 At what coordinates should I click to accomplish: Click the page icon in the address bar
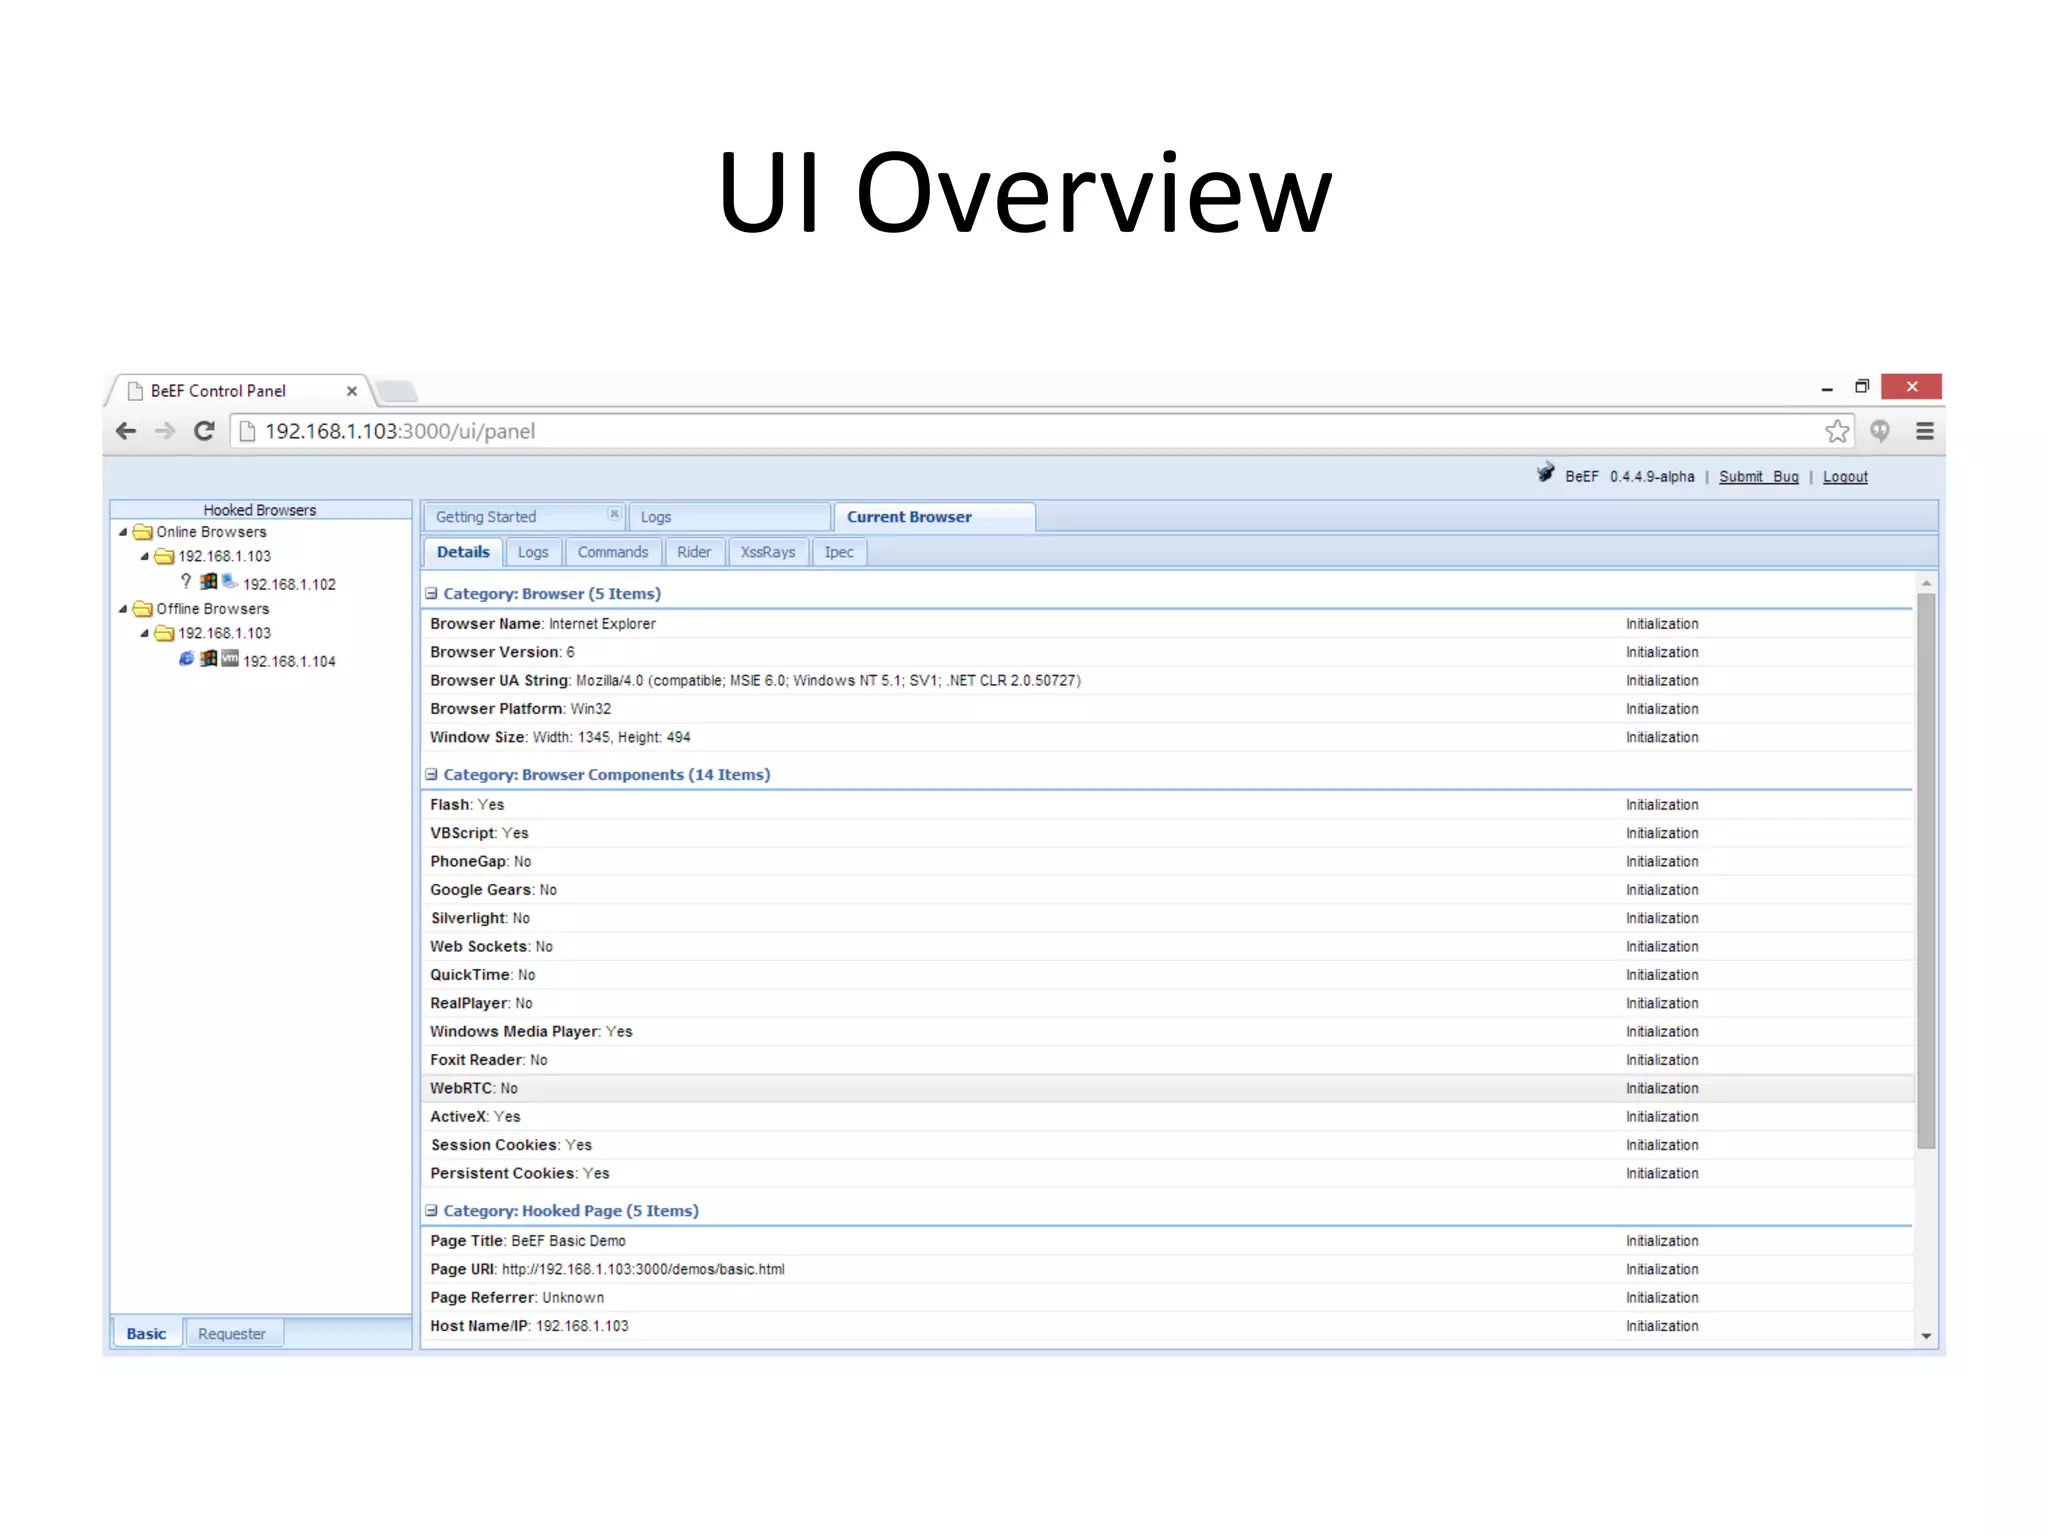coord(247,431)
